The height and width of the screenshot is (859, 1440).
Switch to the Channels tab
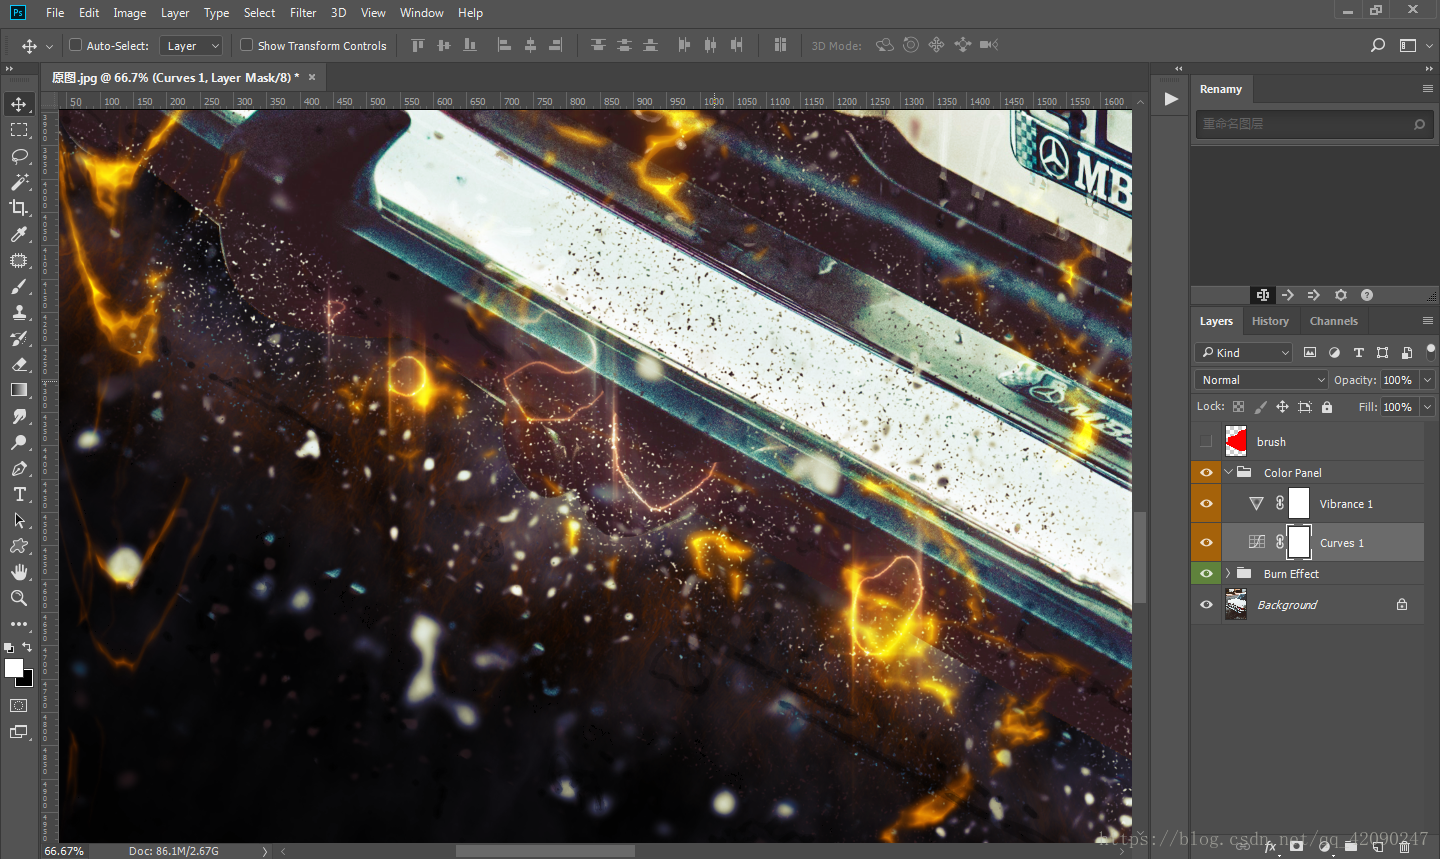pos(1333,321)
